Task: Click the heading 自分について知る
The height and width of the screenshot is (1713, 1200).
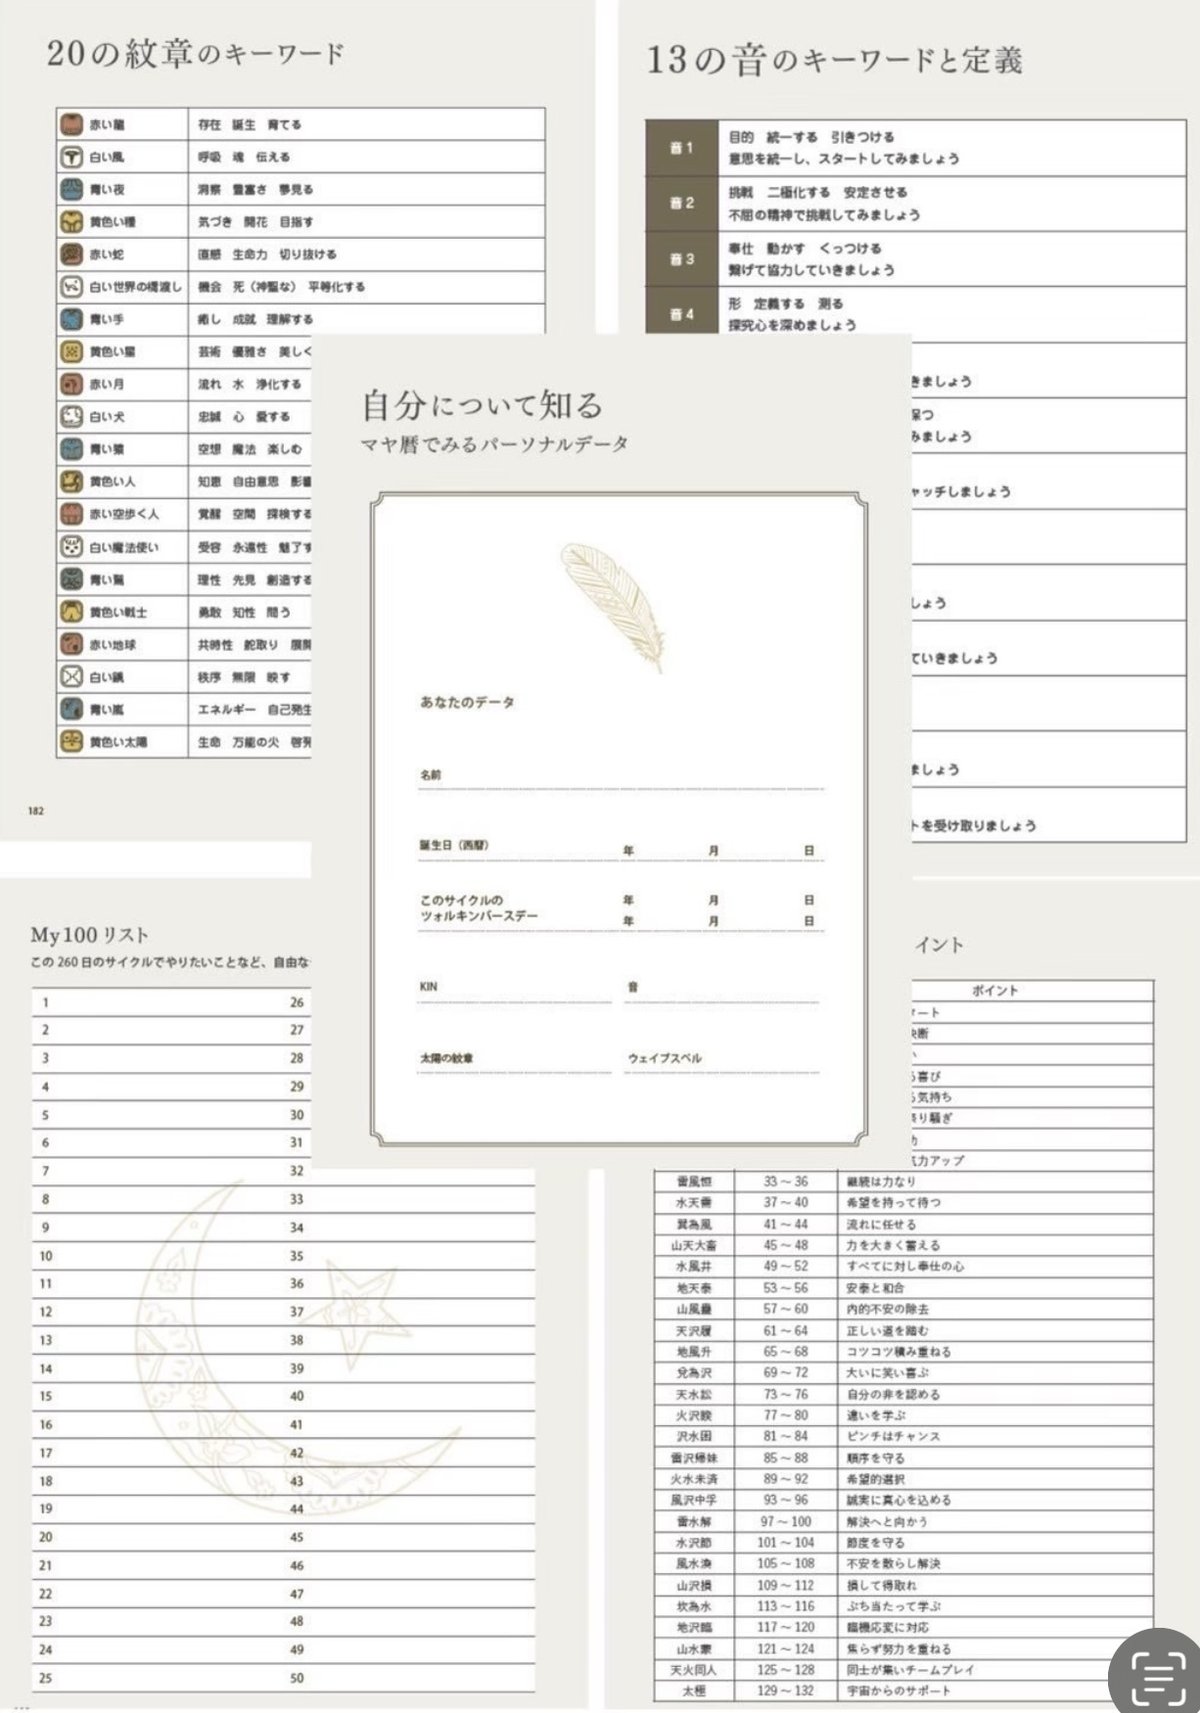Action: point(483,405)
